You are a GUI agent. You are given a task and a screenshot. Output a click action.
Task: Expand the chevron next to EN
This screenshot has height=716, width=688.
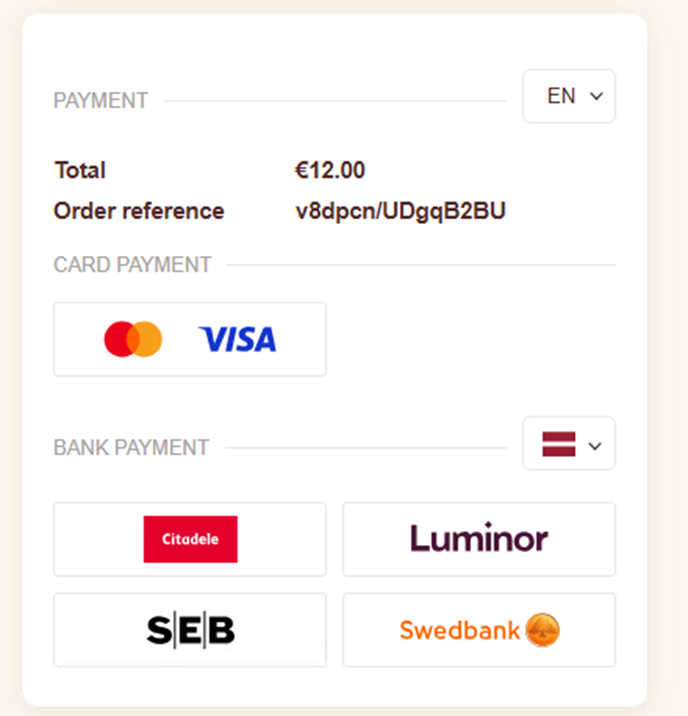[596, 96]
